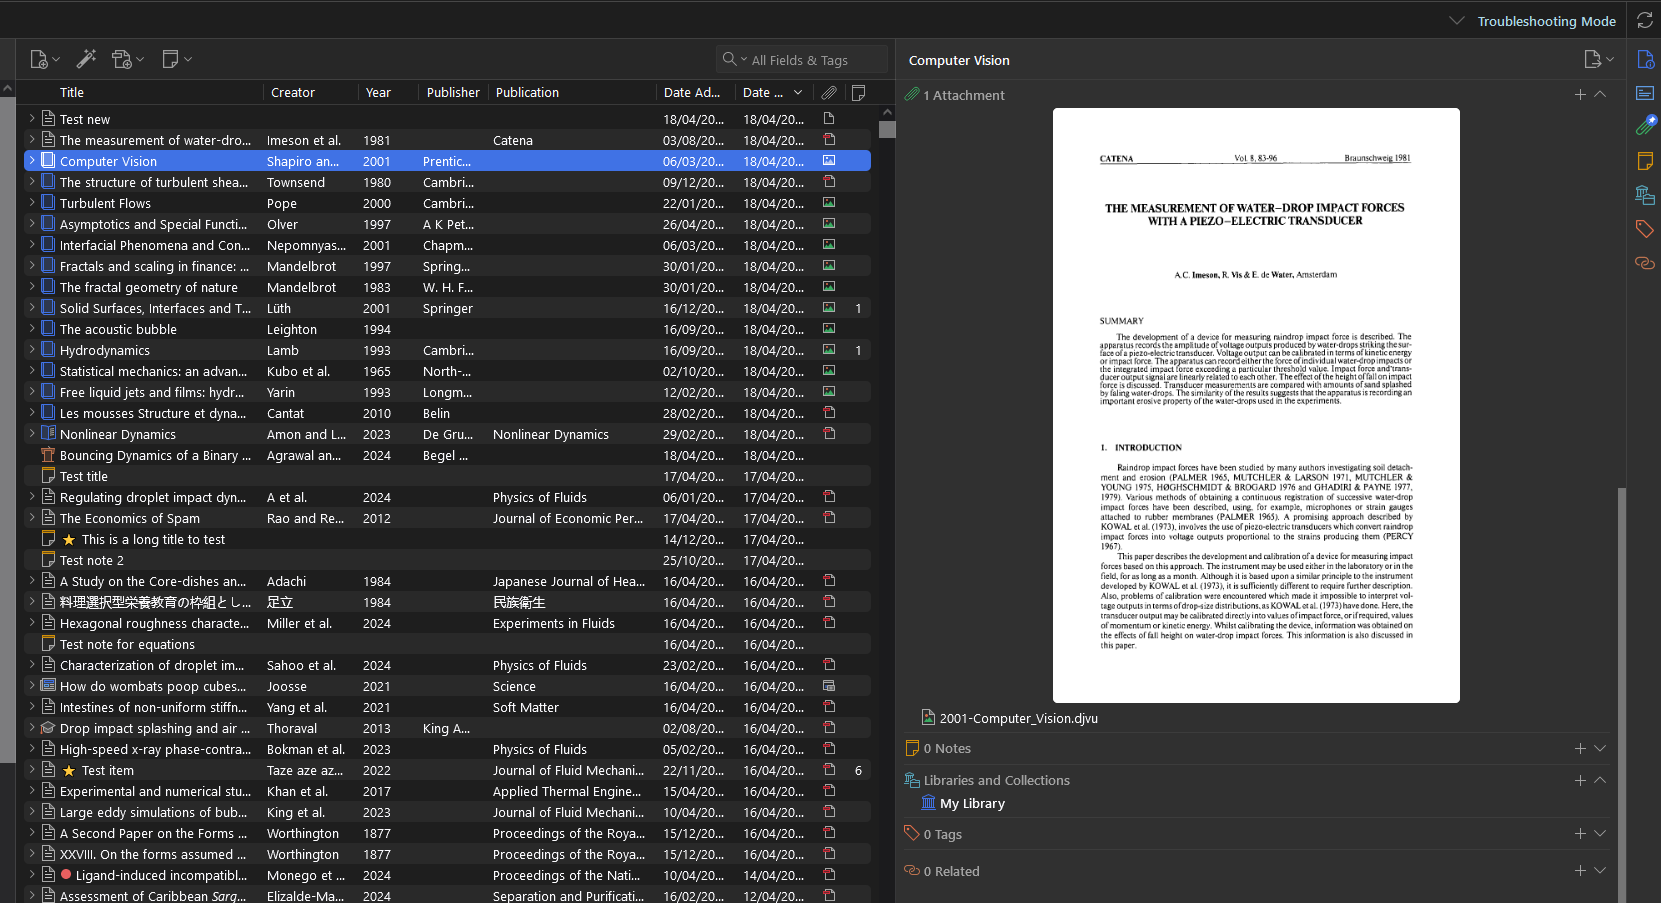This screenshot has height=903, width=1661.
Task: Select the 'The acoustic bubble' item
Action: [x=447, y=329]
